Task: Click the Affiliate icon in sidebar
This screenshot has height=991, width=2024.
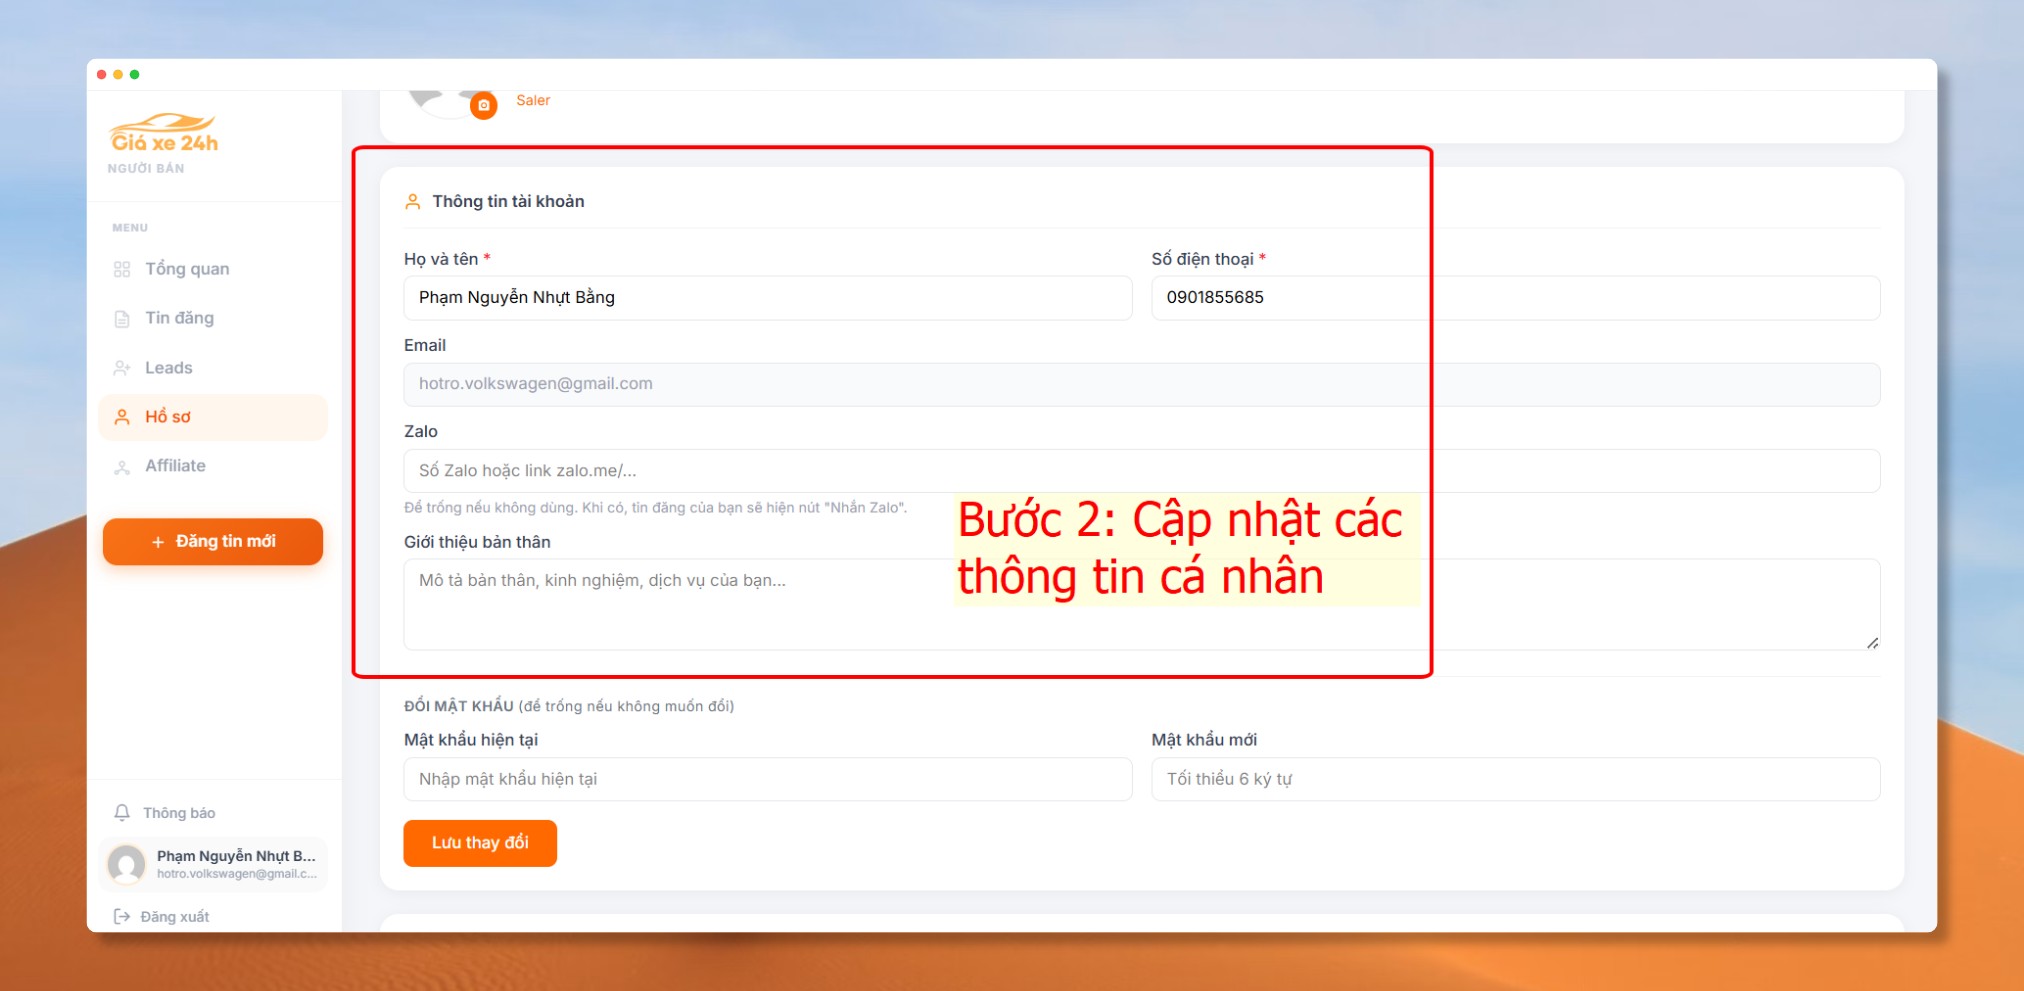Action: point(122,467)
